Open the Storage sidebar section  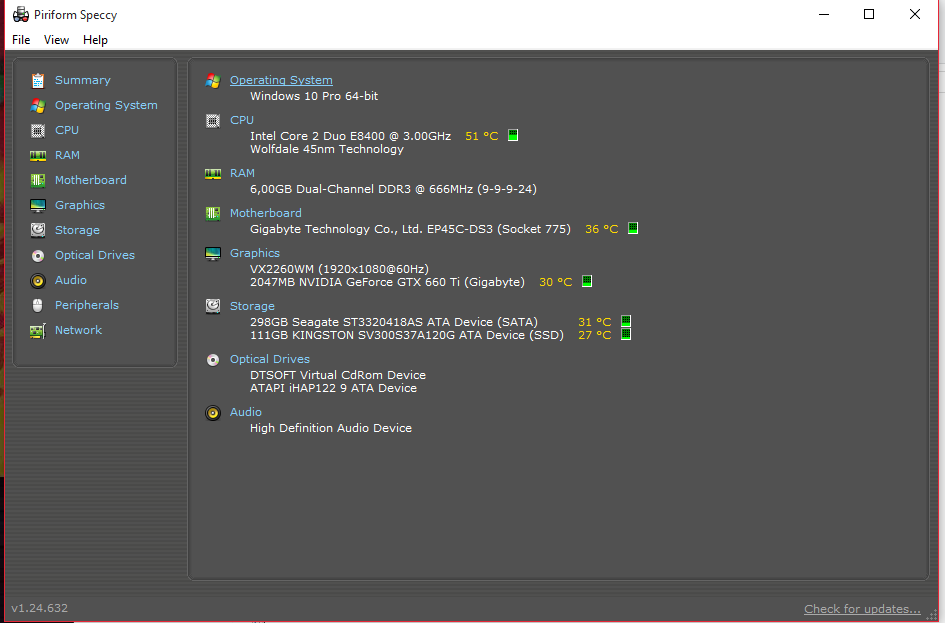[x=77, y=230]
